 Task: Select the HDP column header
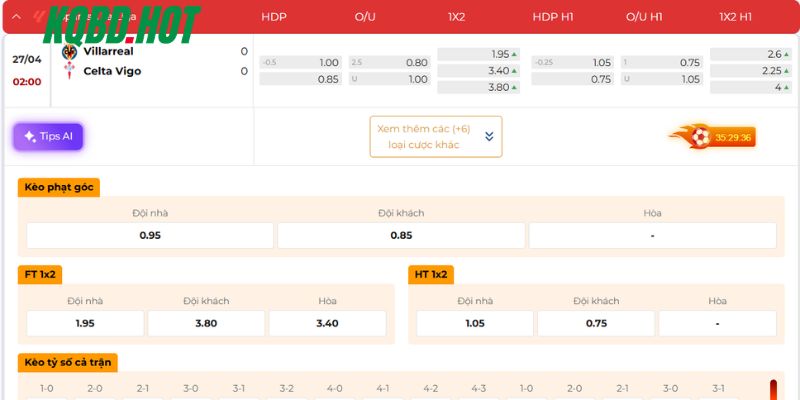click(274, 17)
